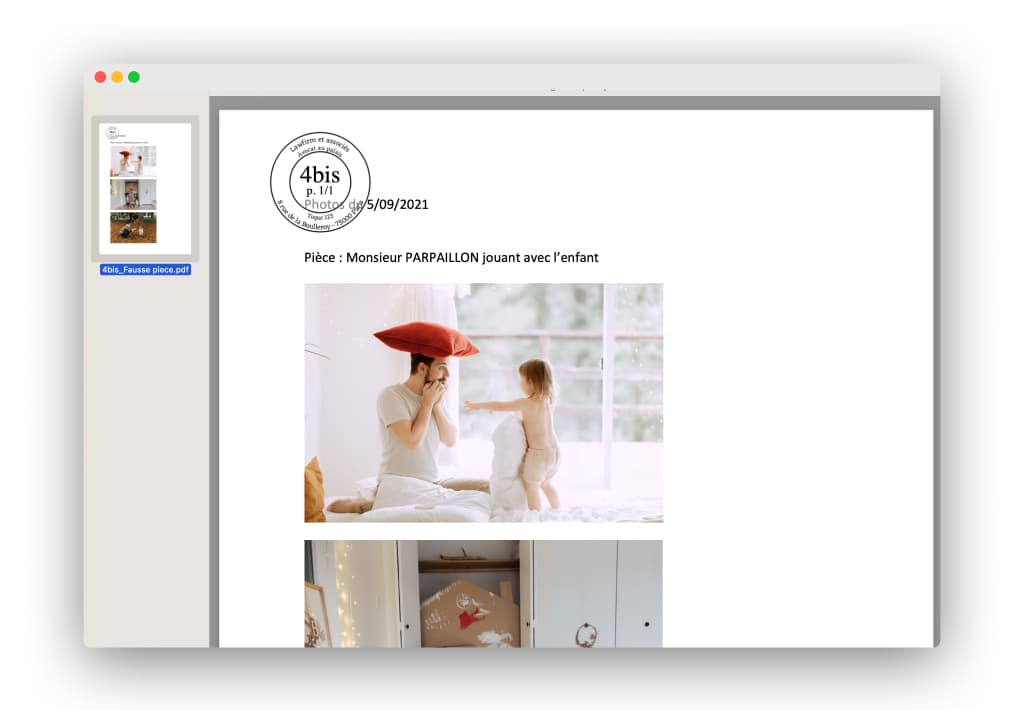Select the page thumbnail in the sidebar
The image size is (1024, 710).
(x=145, y=188)
